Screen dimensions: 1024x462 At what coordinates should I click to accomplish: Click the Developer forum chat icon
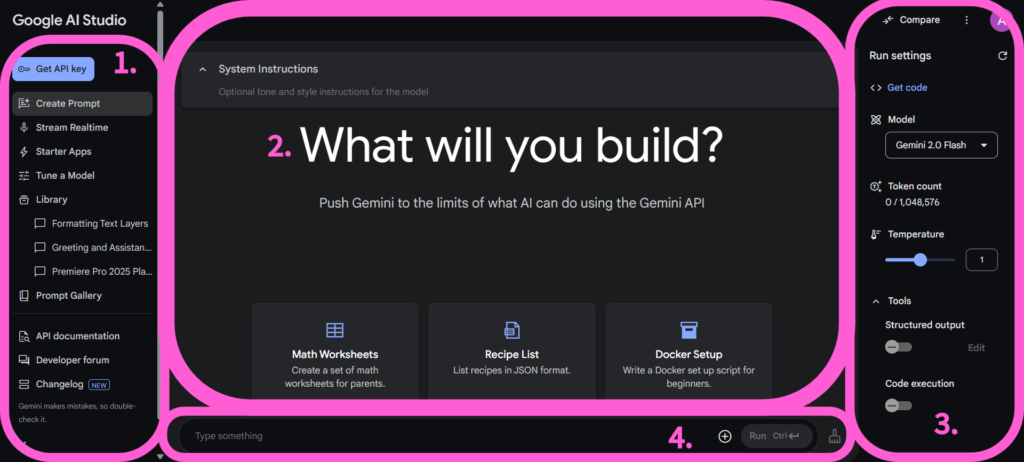tap(24, 360)
